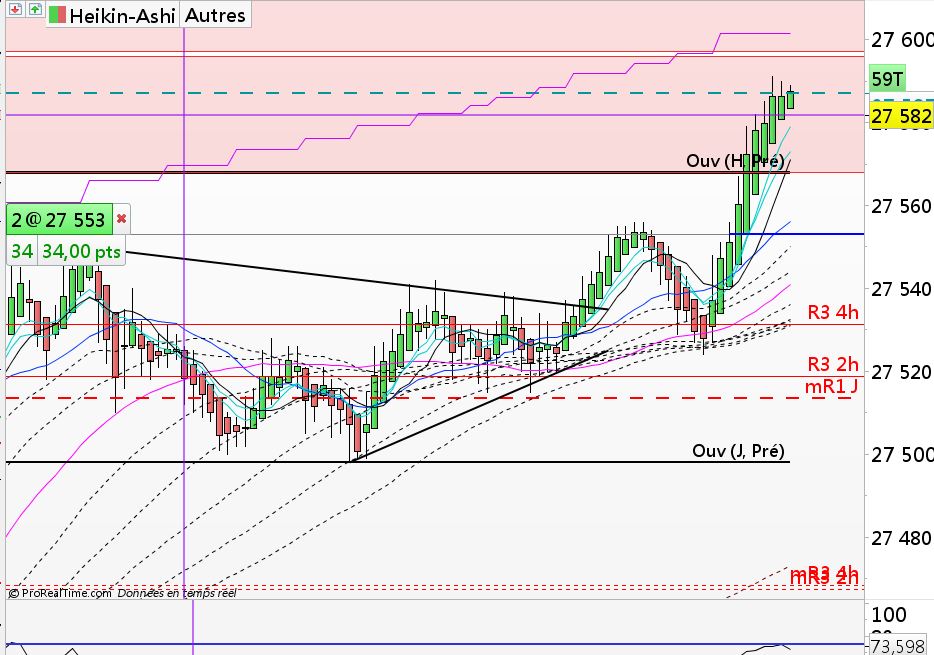Close the 2 @ 27 553 position

click(122, 219)
